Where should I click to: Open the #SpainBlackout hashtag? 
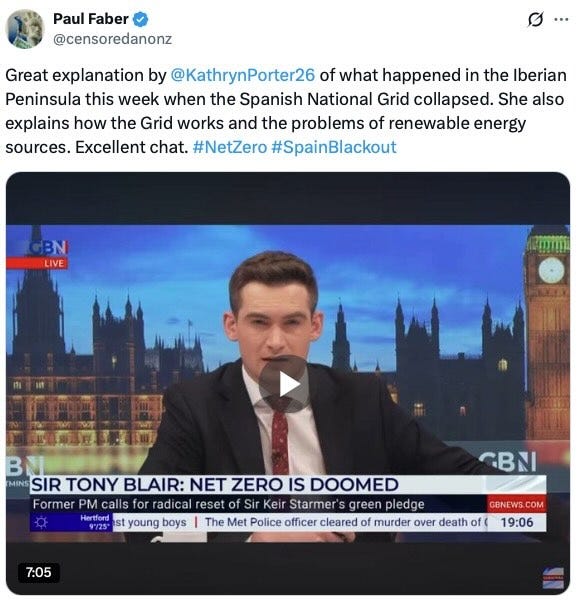click(x=334, y=147)
